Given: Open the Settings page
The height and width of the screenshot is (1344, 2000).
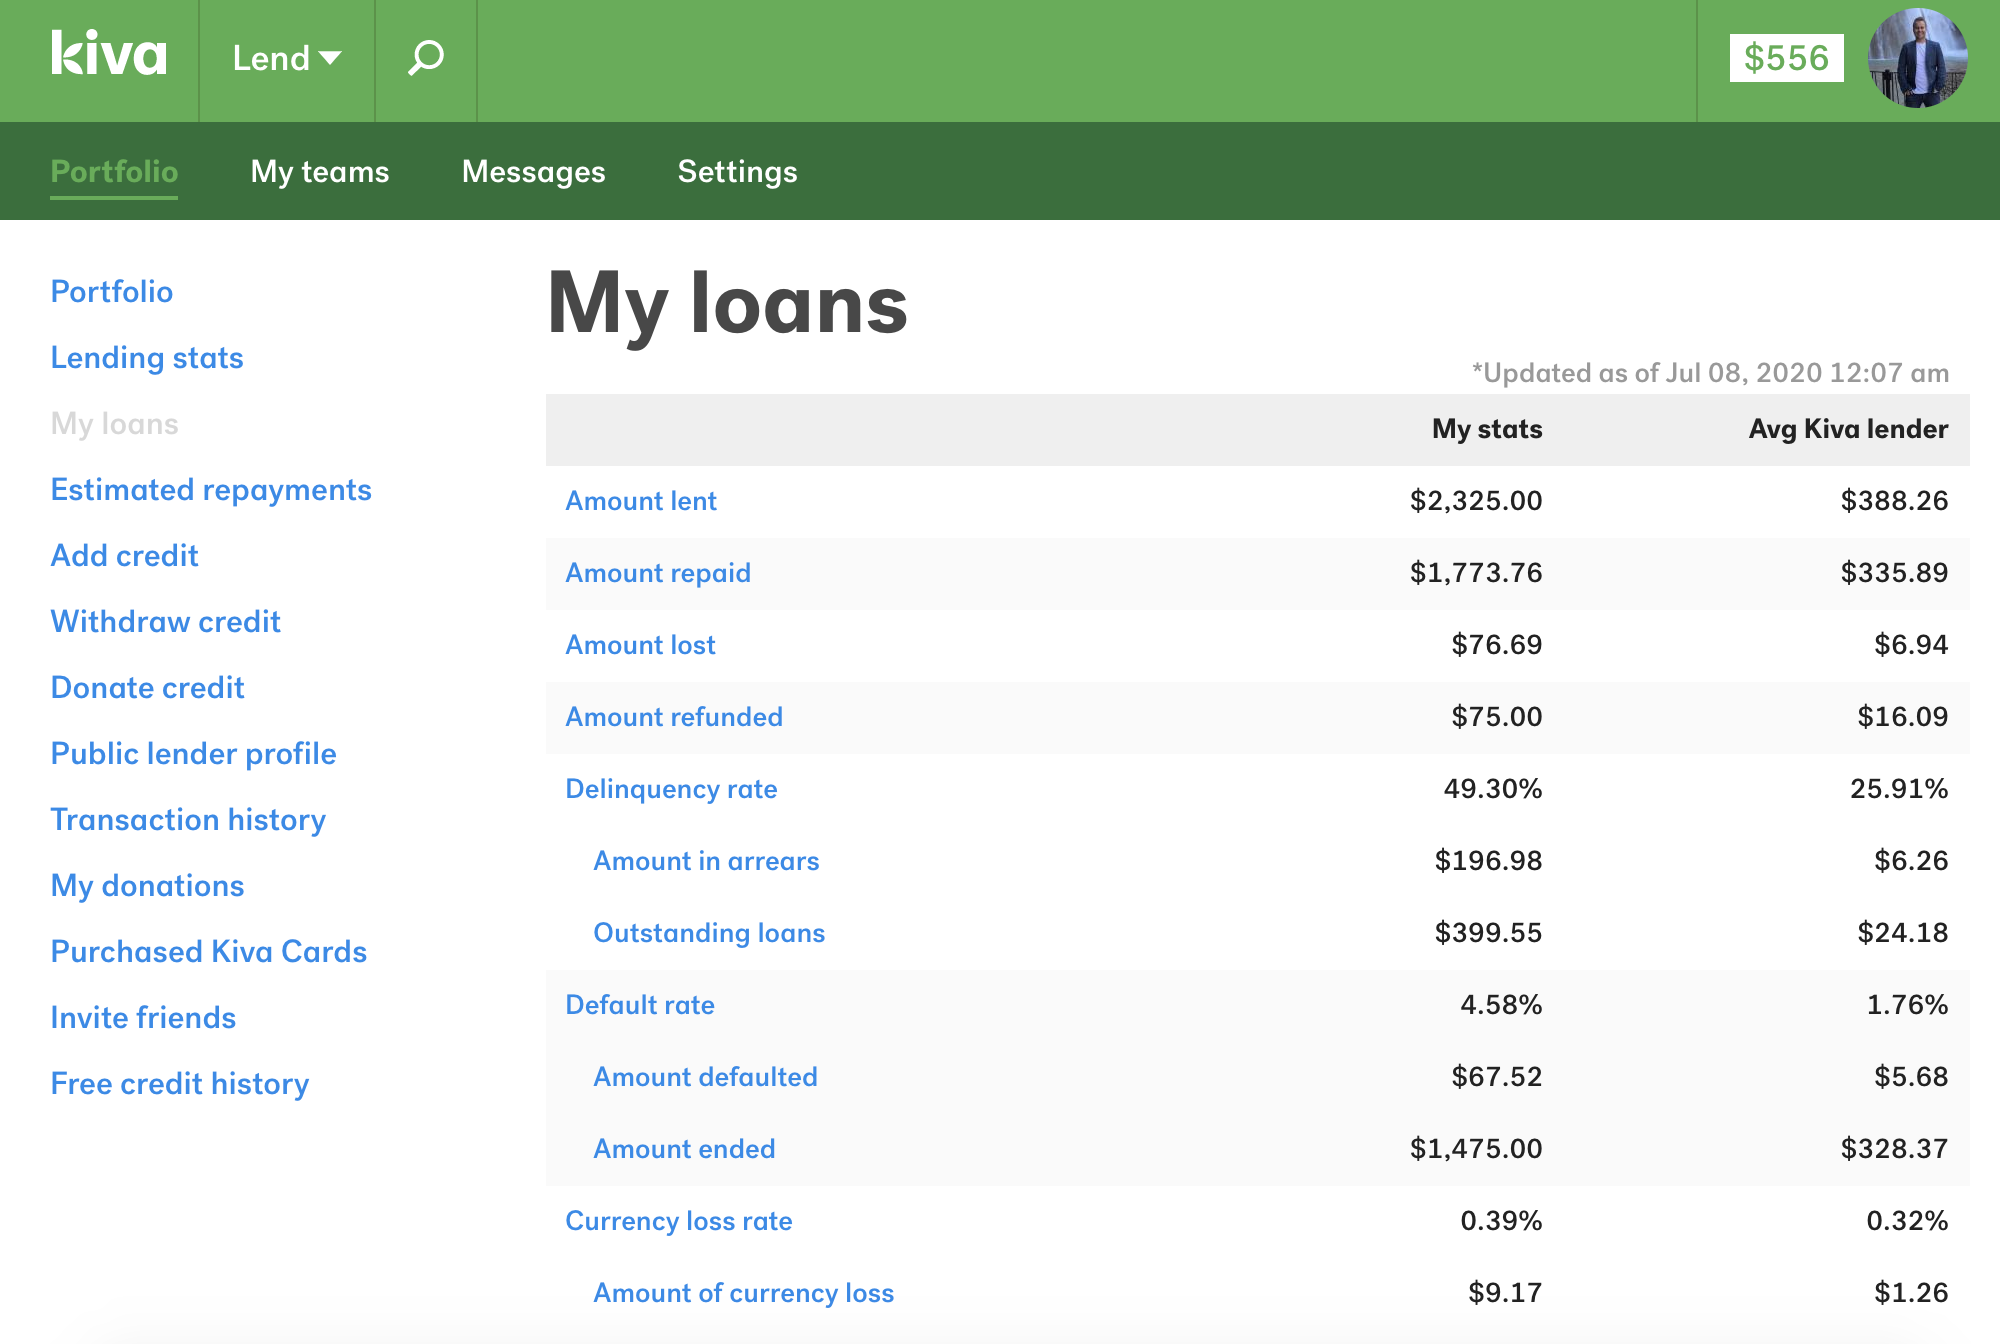Looking at the screenshot, I should pyautogui.click(x=737, y=171).
